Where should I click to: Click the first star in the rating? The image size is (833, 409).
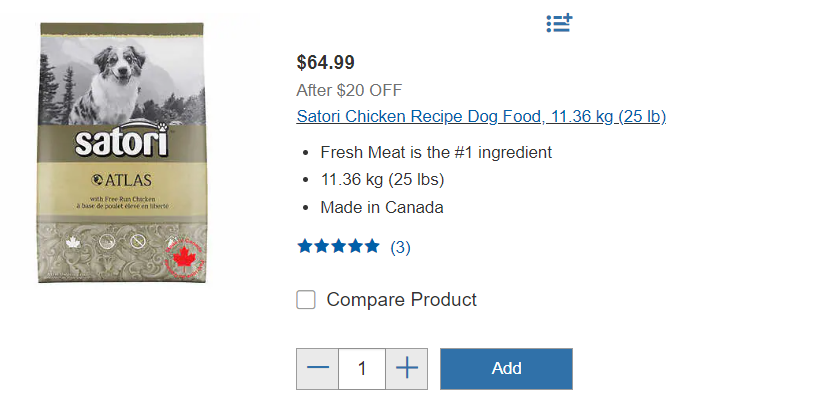pos(305,246)
